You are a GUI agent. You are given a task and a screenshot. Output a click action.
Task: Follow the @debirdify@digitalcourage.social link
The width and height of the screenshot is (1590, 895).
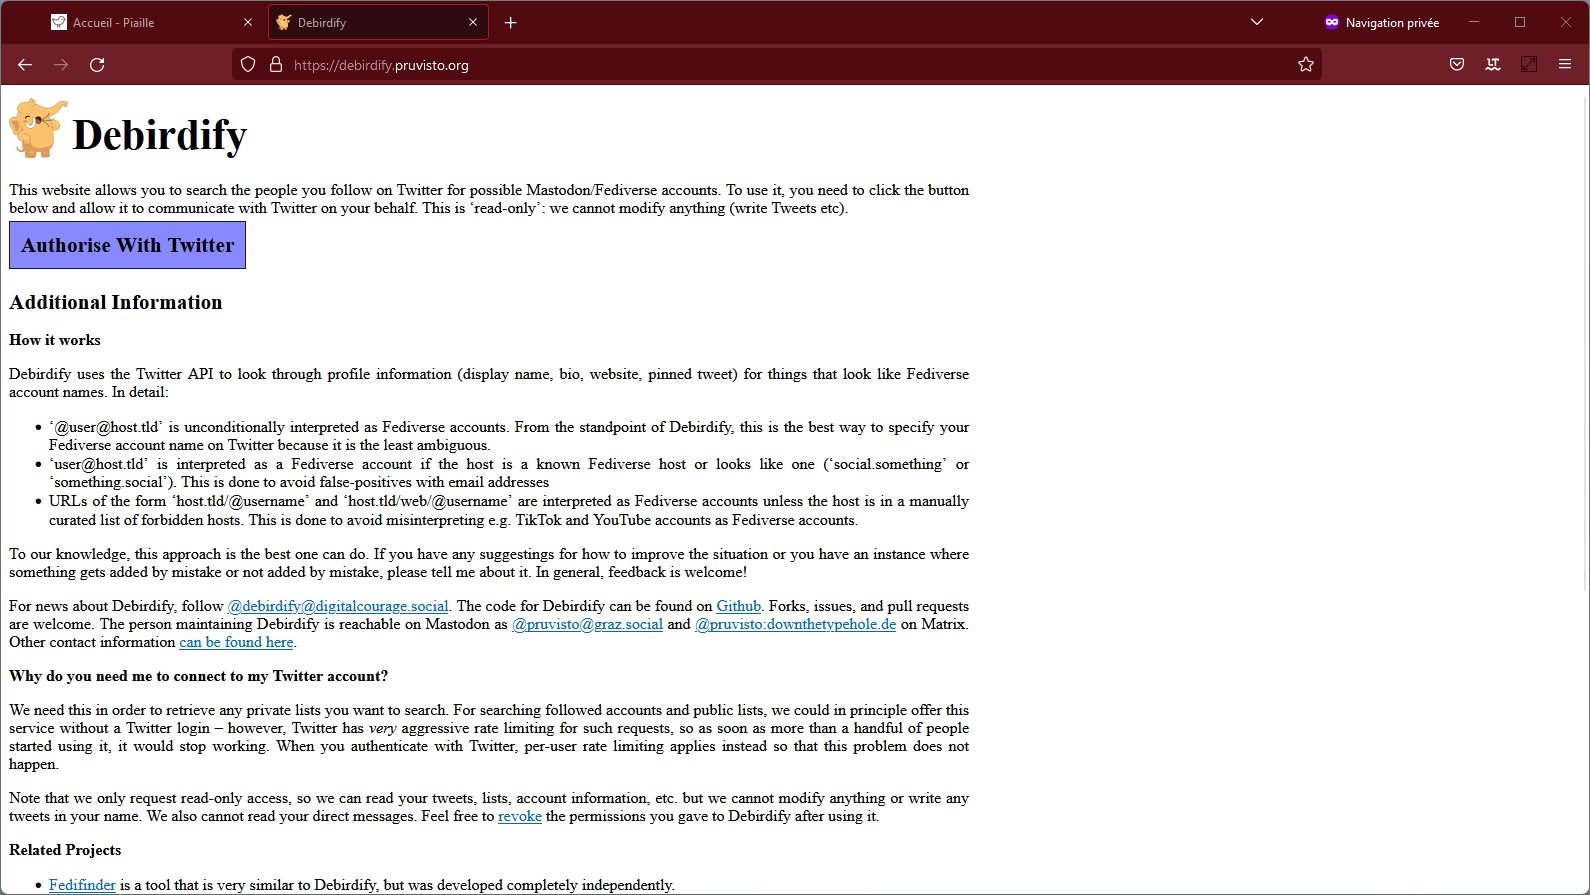[x=337, y=606]
